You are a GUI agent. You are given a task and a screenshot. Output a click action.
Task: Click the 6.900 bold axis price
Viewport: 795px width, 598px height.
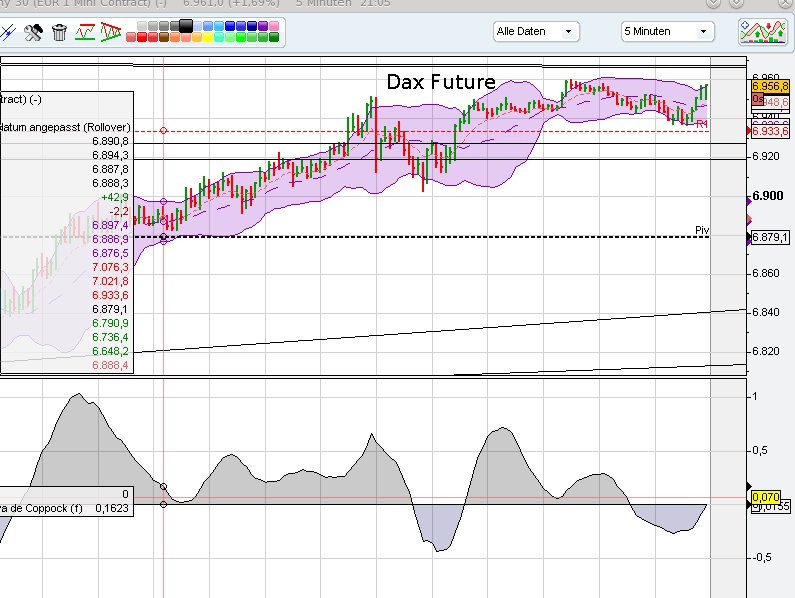click(768, 196)
